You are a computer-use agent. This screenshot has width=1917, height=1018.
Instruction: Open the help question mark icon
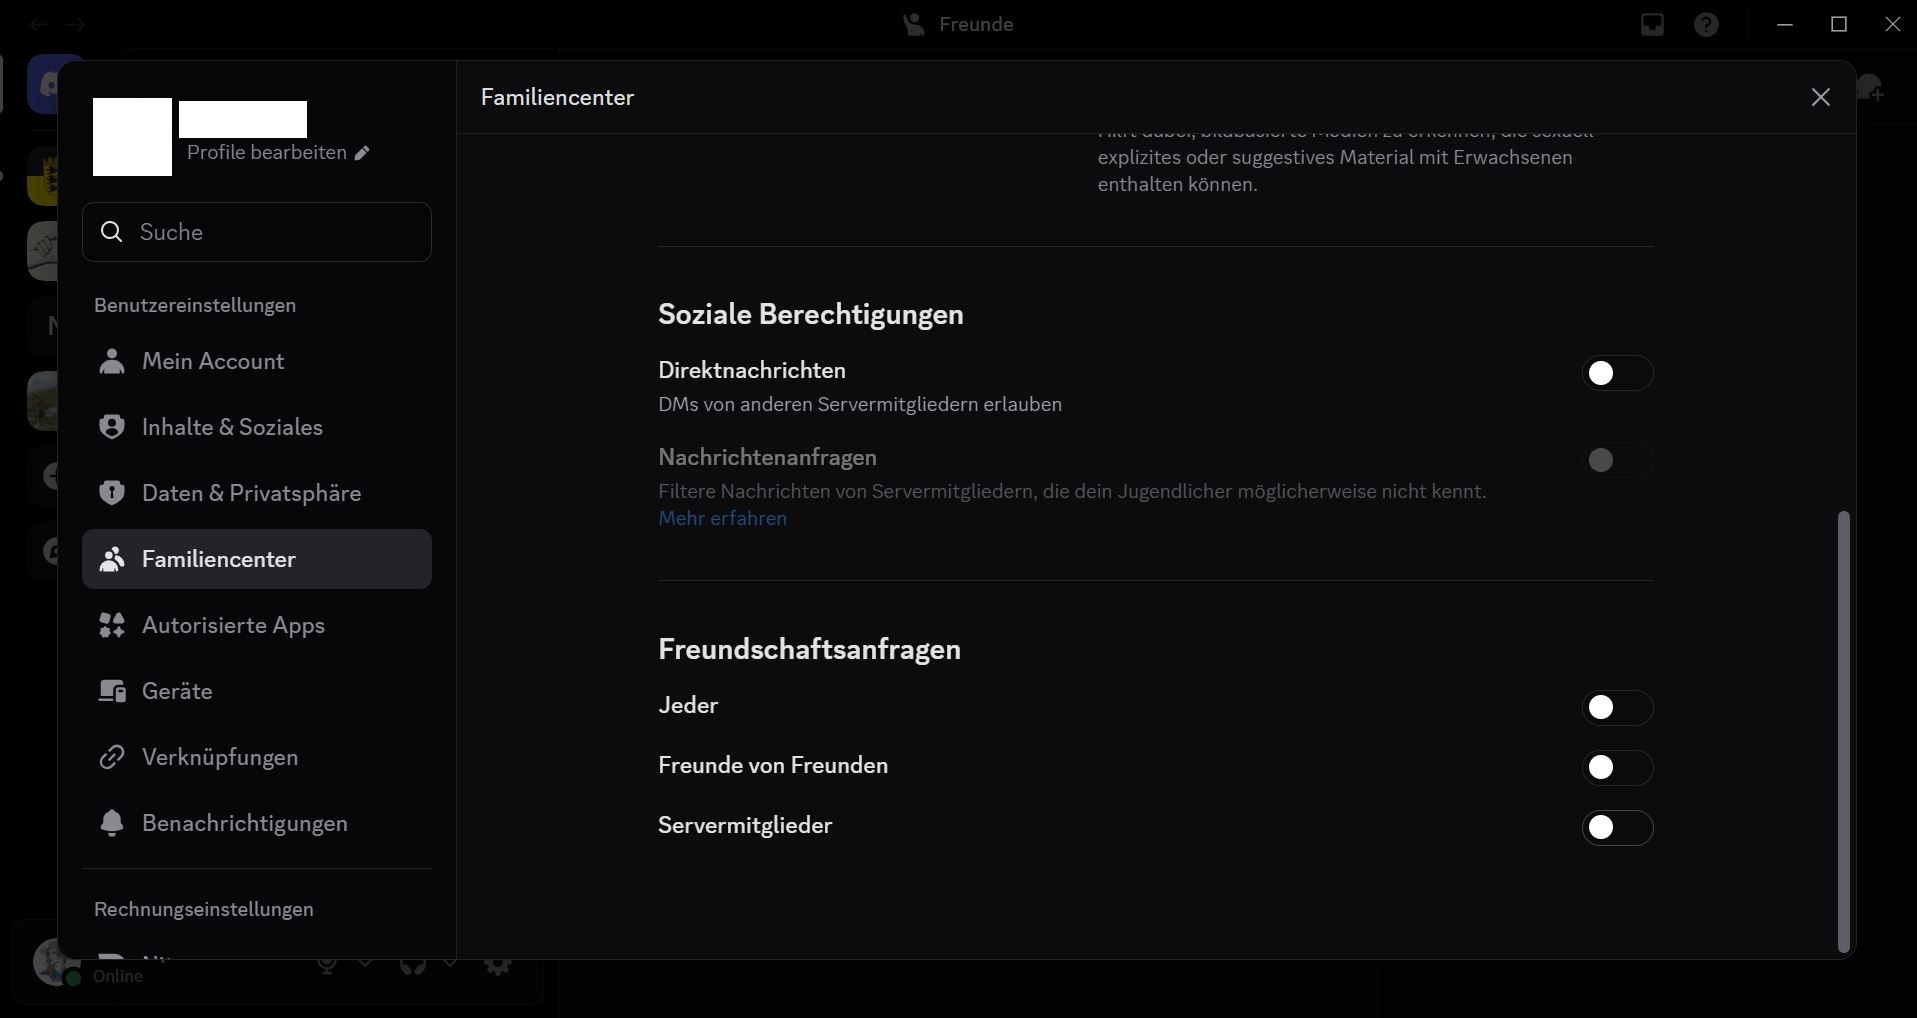coord(1706,25)
